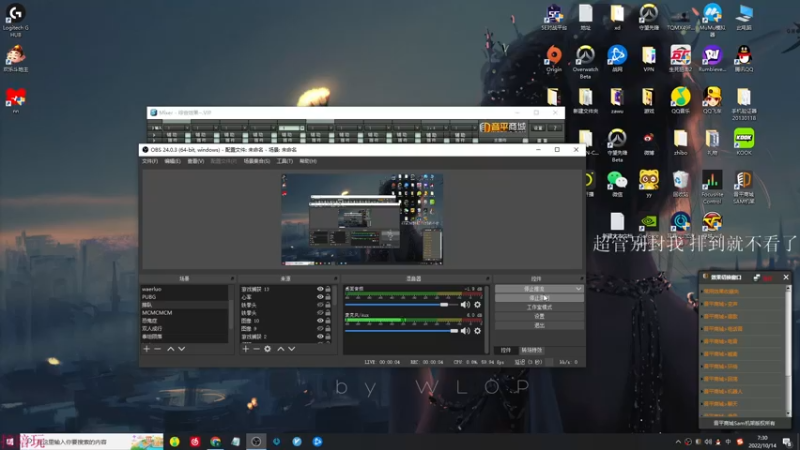
Task: Move the selected scene up
Action: pos(170,349)
